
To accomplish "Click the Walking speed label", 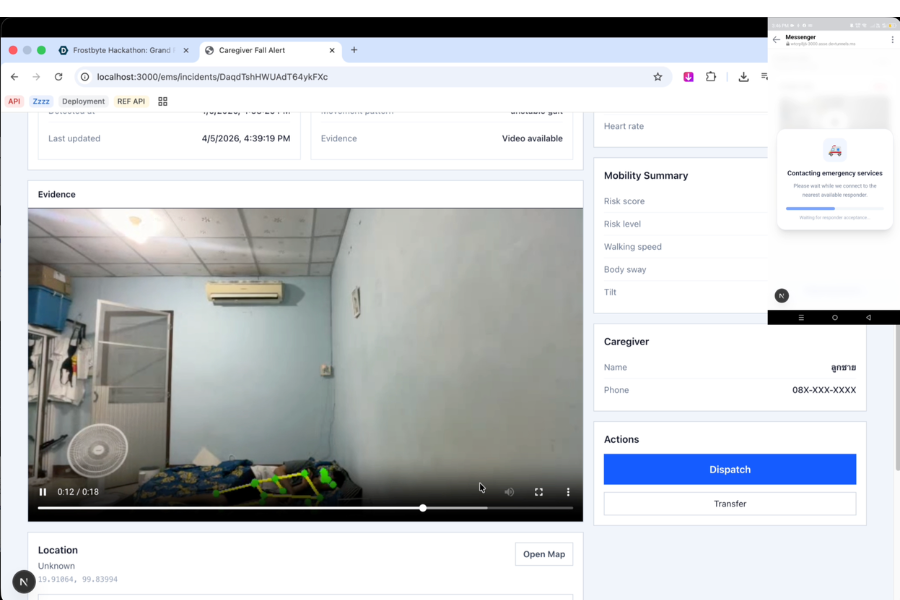I will click(633, 246).
